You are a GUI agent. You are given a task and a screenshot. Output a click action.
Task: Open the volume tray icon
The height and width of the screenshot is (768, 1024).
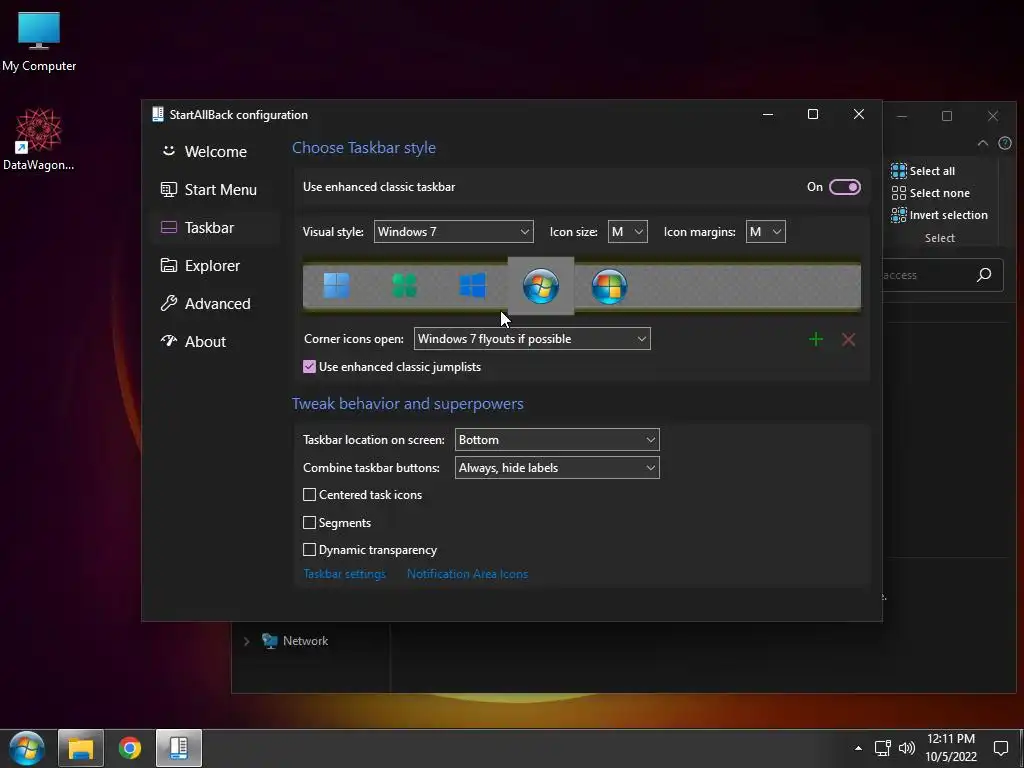point(907,748)
